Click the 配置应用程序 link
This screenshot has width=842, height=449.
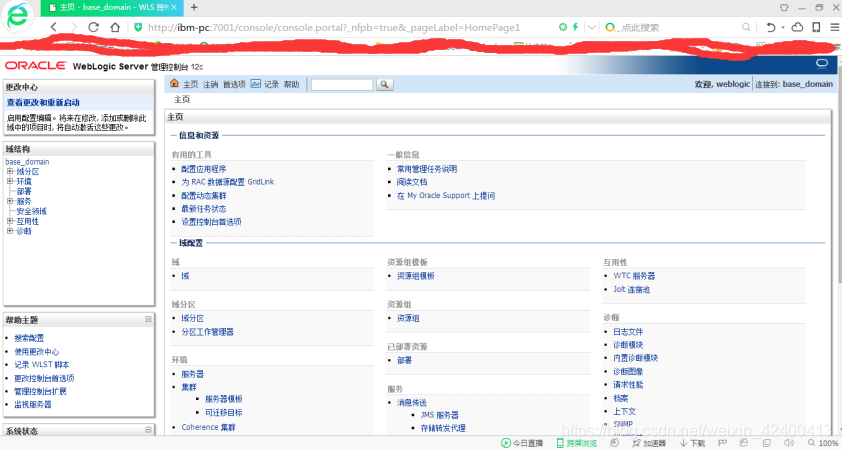tap(204, 169)
